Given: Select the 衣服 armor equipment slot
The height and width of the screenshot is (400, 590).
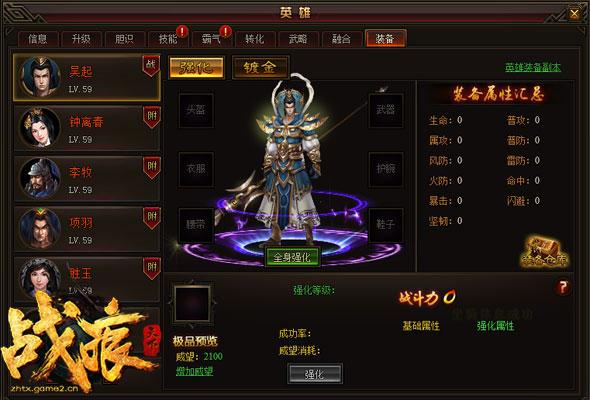Looking at the screenshot, I should (196, 169).
